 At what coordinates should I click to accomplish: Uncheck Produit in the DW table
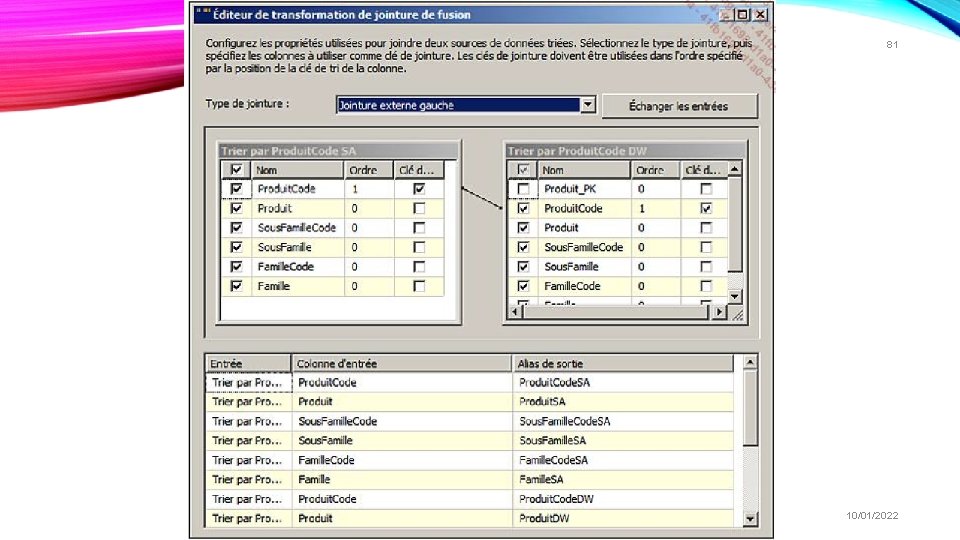523,228
